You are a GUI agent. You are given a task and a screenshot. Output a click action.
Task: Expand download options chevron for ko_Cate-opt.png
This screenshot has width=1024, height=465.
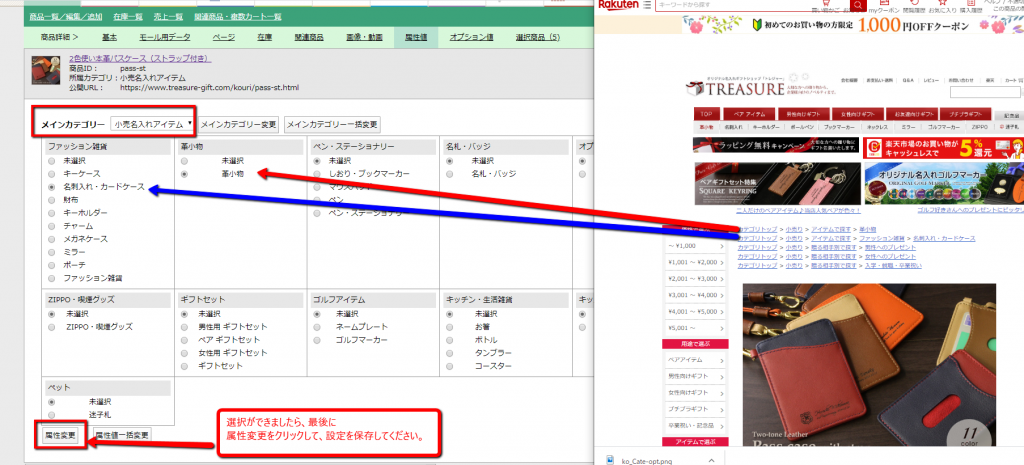[709, 458]
